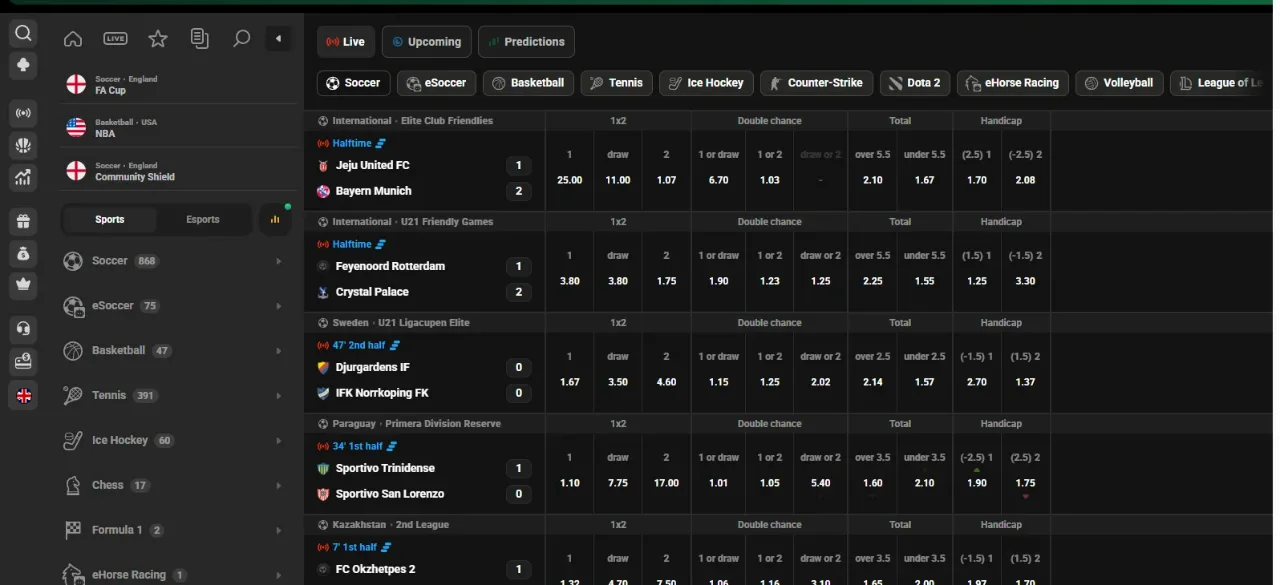Expand the Tennis 391 category
Image resolution: width=1280 pixels, height=585 pixels.
[x=175, y=396]
